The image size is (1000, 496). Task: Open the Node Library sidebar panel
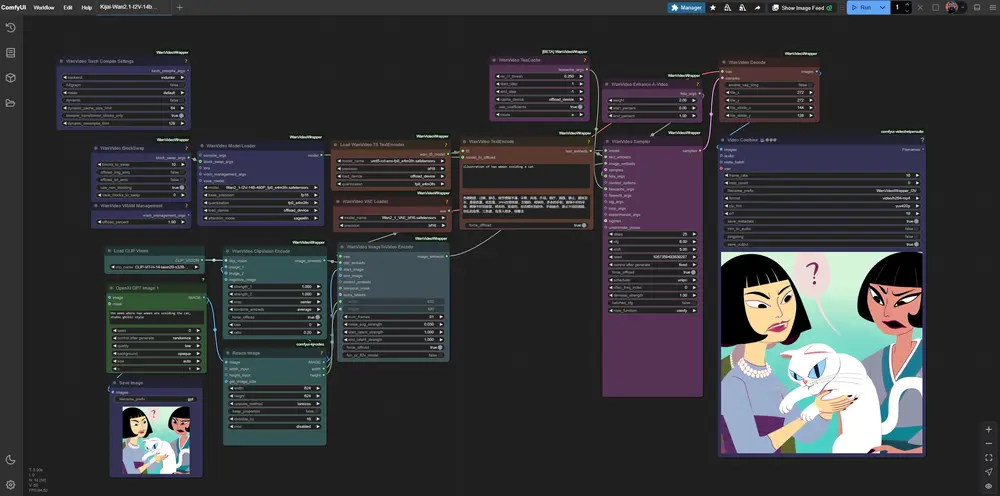coord(10,53)
